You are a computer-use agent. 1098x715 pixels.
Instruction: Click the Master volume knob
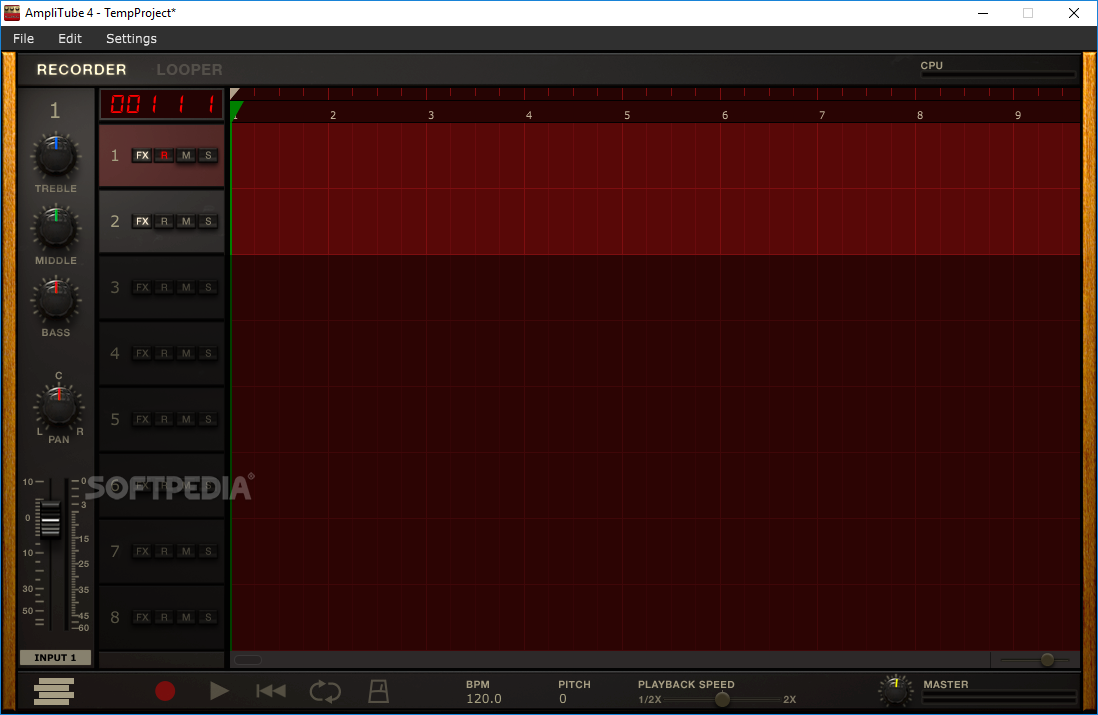[896, 691]
